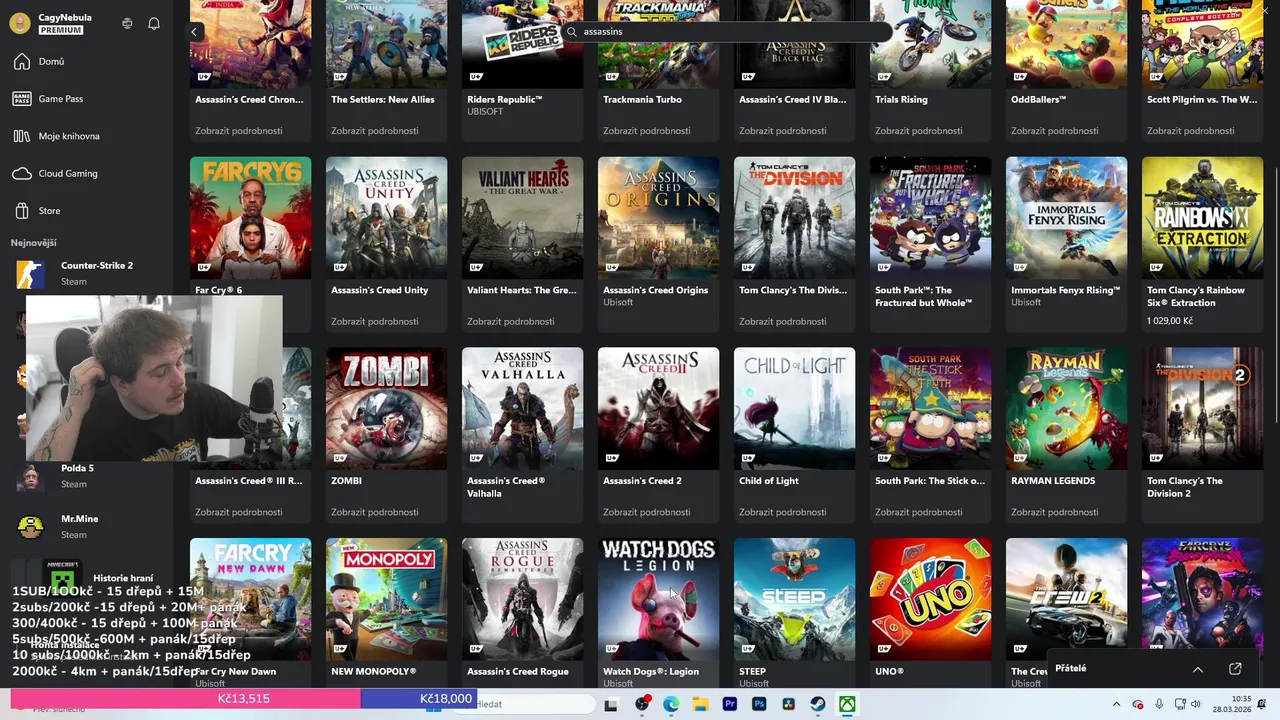Open Assassin's Creed Rogue cover
This screenshot has height=720, width=1280.
(522, 599)
